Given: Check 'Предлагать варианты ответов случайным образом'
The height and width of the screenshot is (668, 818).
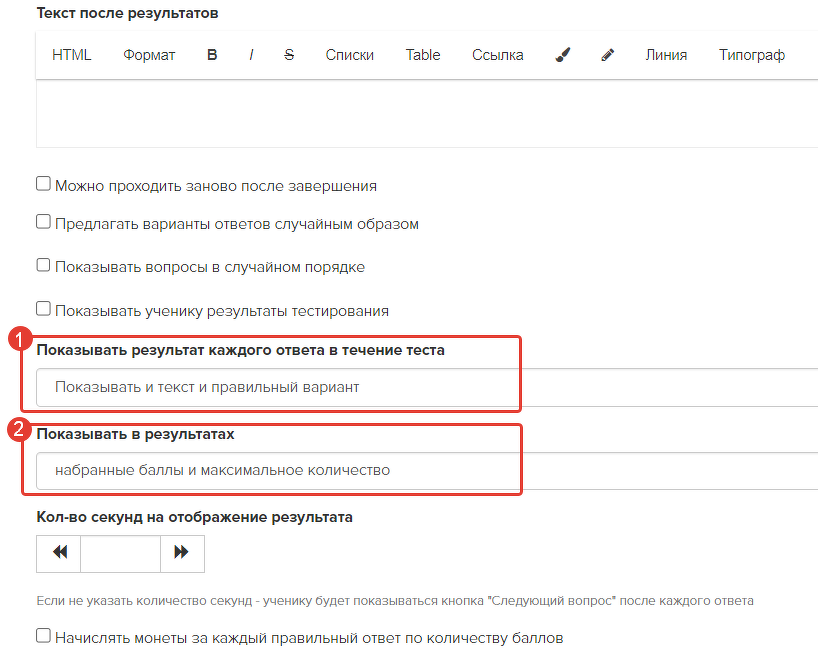Looking at the screenshot, I should coord(43,222).
